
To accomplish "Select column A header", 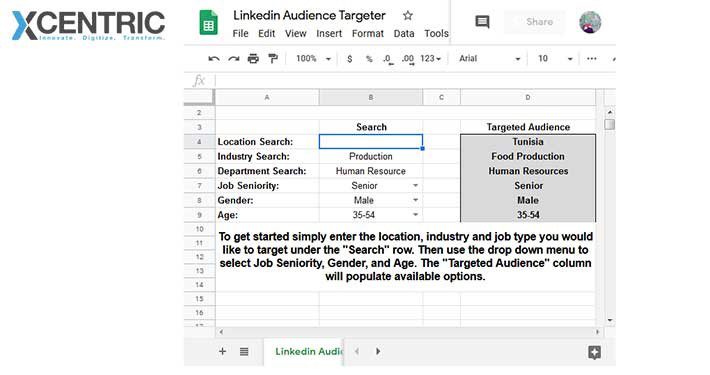I will click(x=267, y=97).
